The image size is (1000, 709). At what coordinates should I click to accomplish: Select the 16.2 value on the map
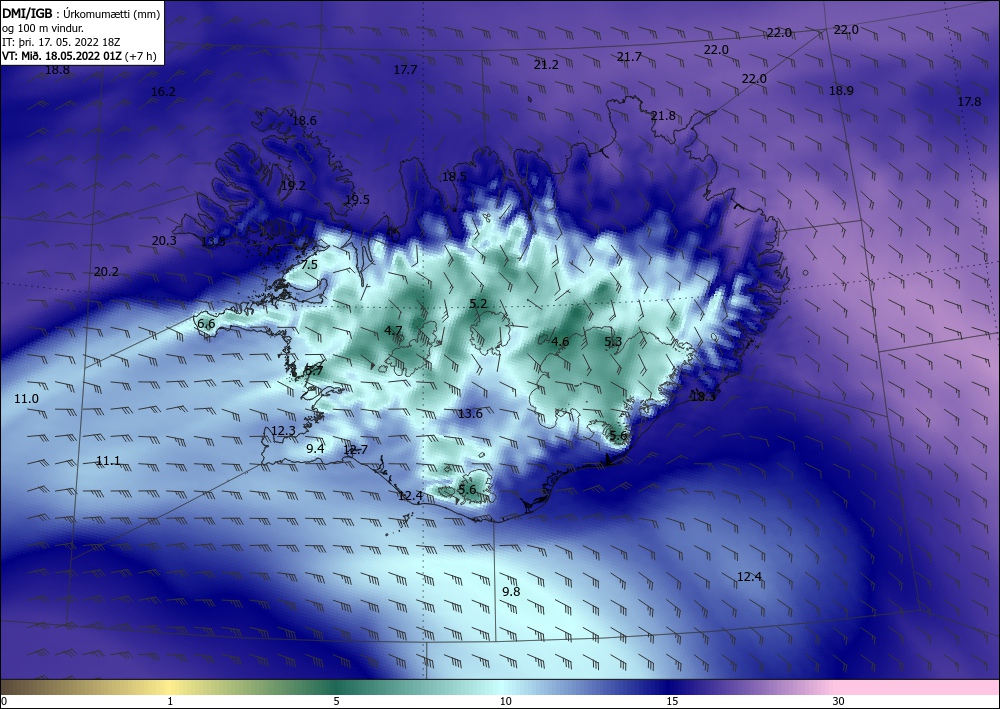coord(163,92)
